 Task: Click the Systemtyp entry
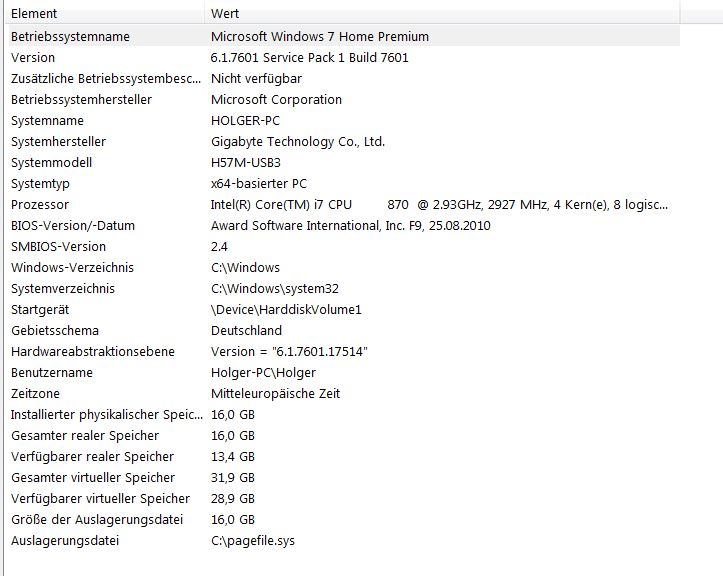click(x=42, y=184)
